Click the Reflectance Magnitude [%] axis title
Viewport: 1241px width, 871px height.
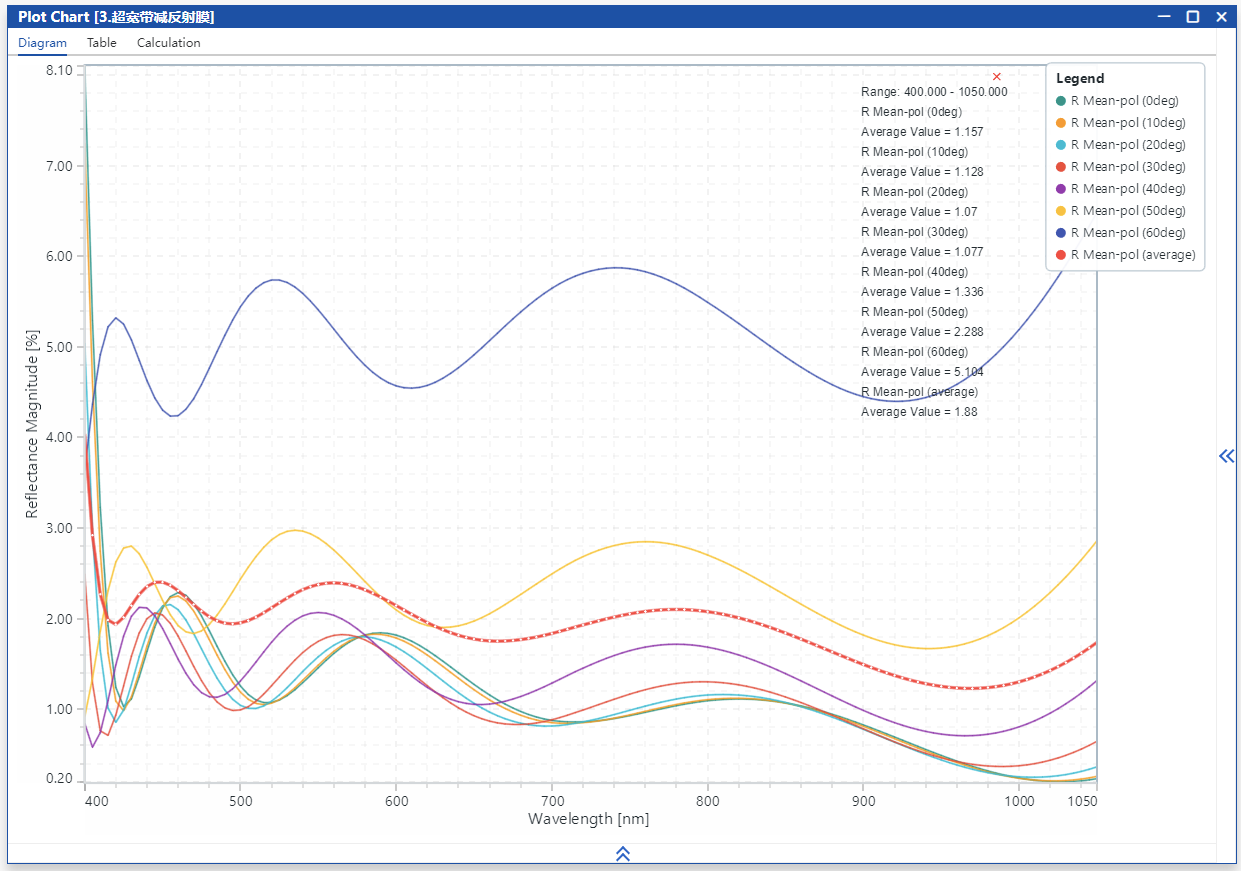tap(32, 426)
